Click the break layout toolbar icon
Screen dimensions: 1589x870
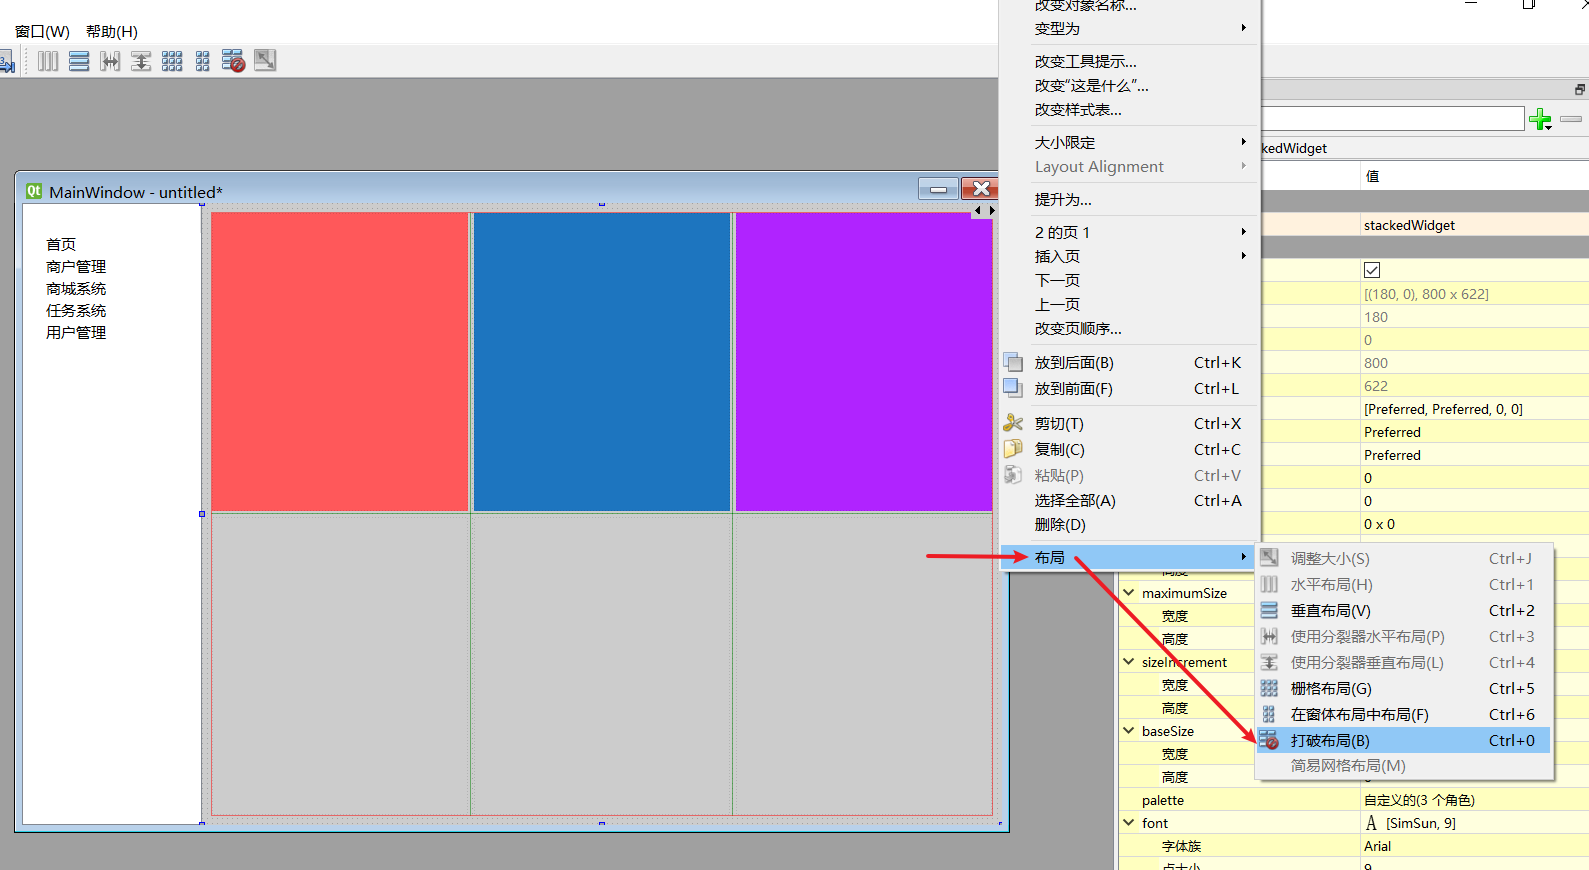pos(233,61)
